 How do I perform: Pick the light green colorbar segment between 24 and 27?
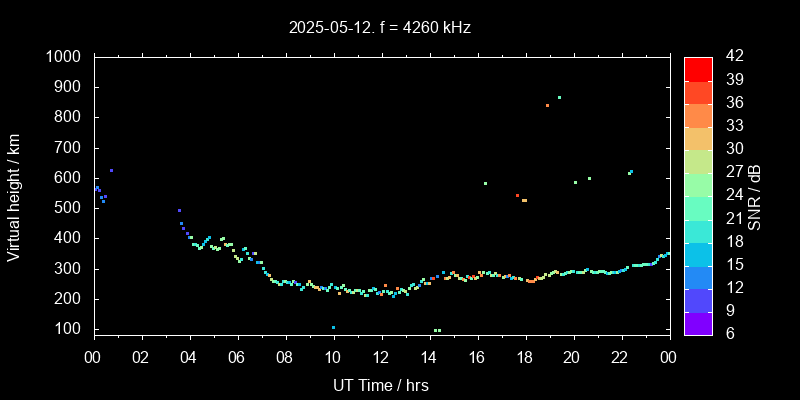(698, 184)
